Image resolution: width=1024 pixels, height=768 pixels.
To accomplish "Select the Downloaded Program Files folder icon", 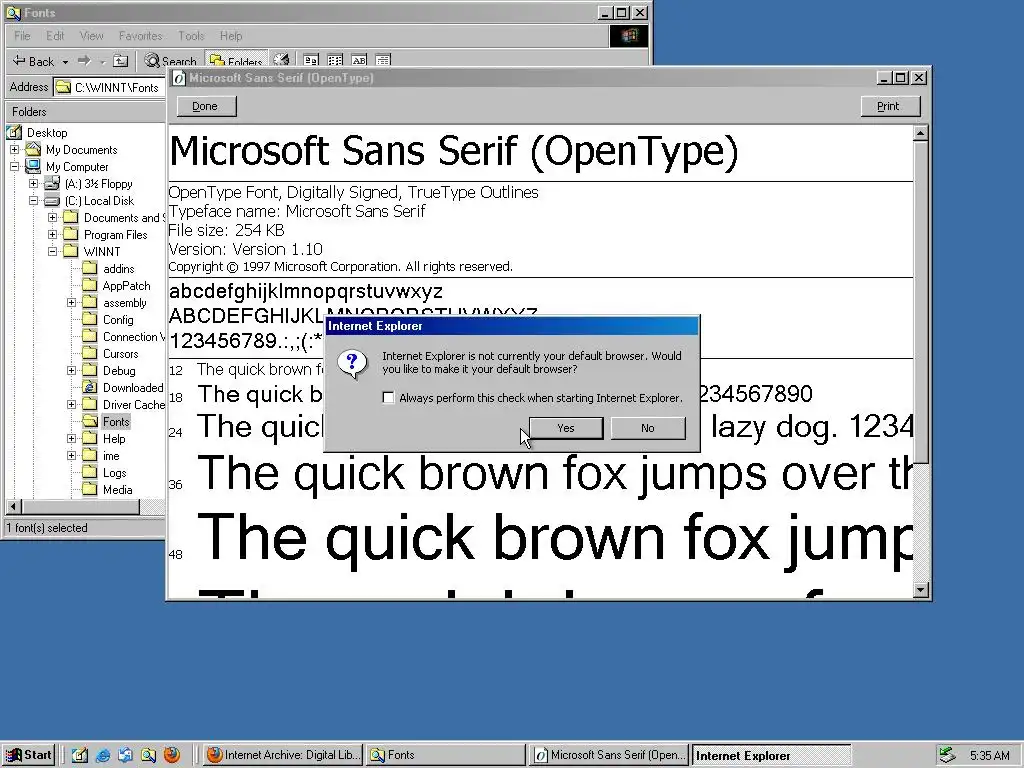I will click(x=90, y=387).
